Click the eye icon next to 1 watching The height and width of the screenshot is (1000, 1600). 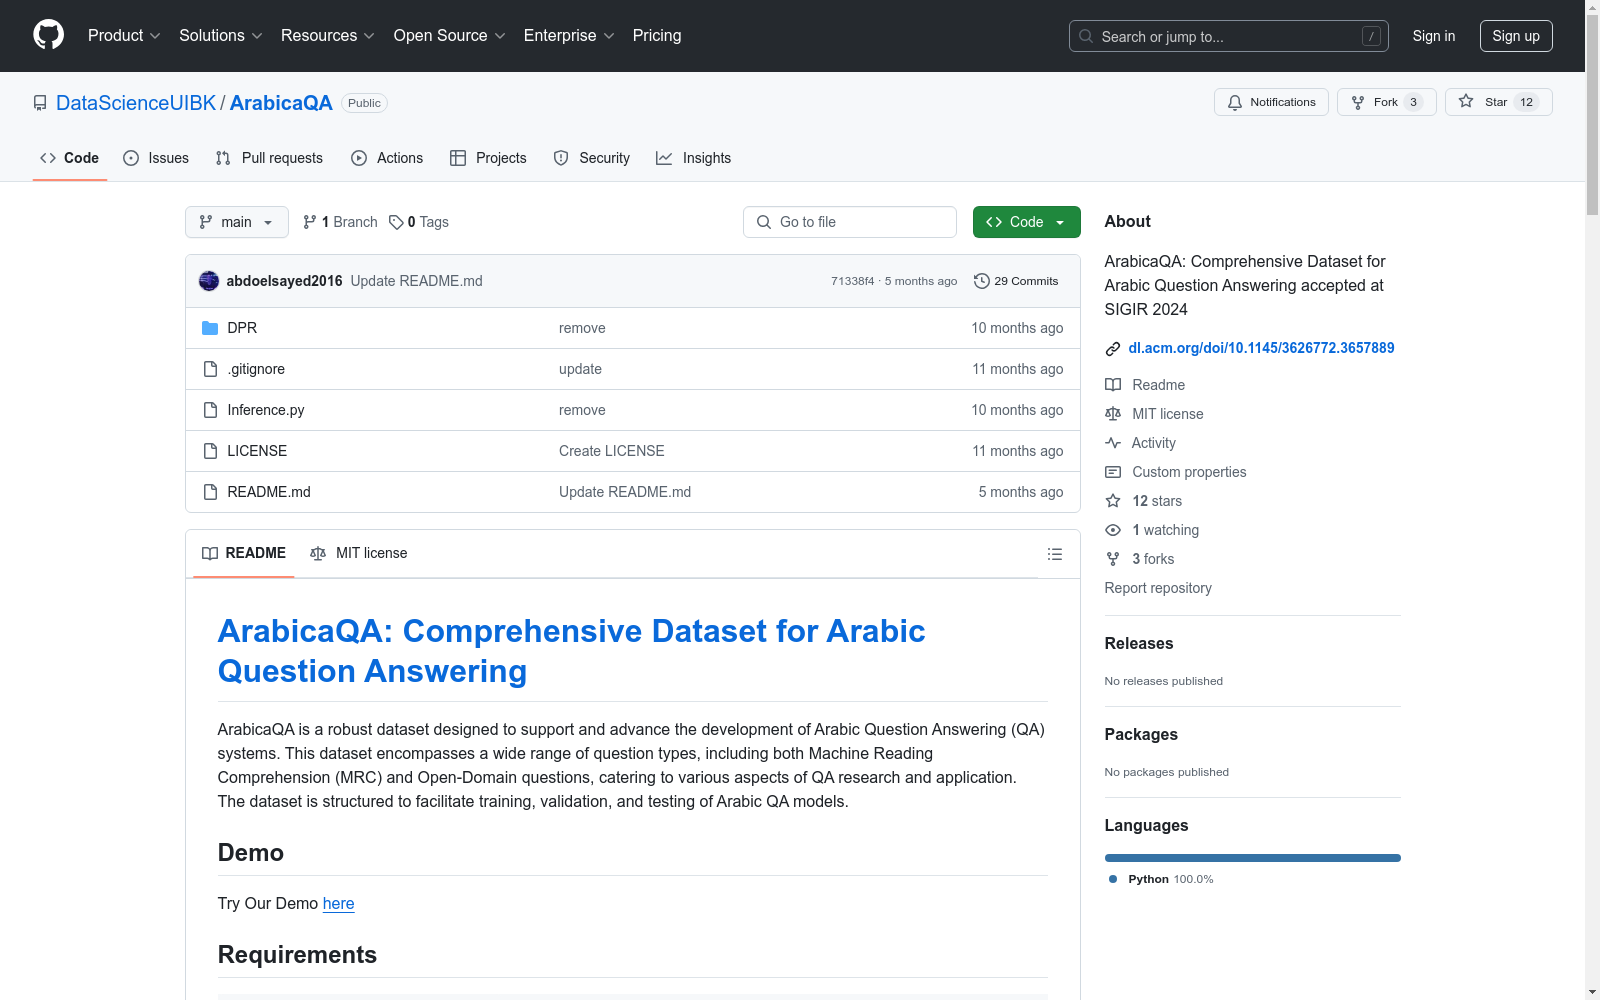click(x=1113, y=530)
